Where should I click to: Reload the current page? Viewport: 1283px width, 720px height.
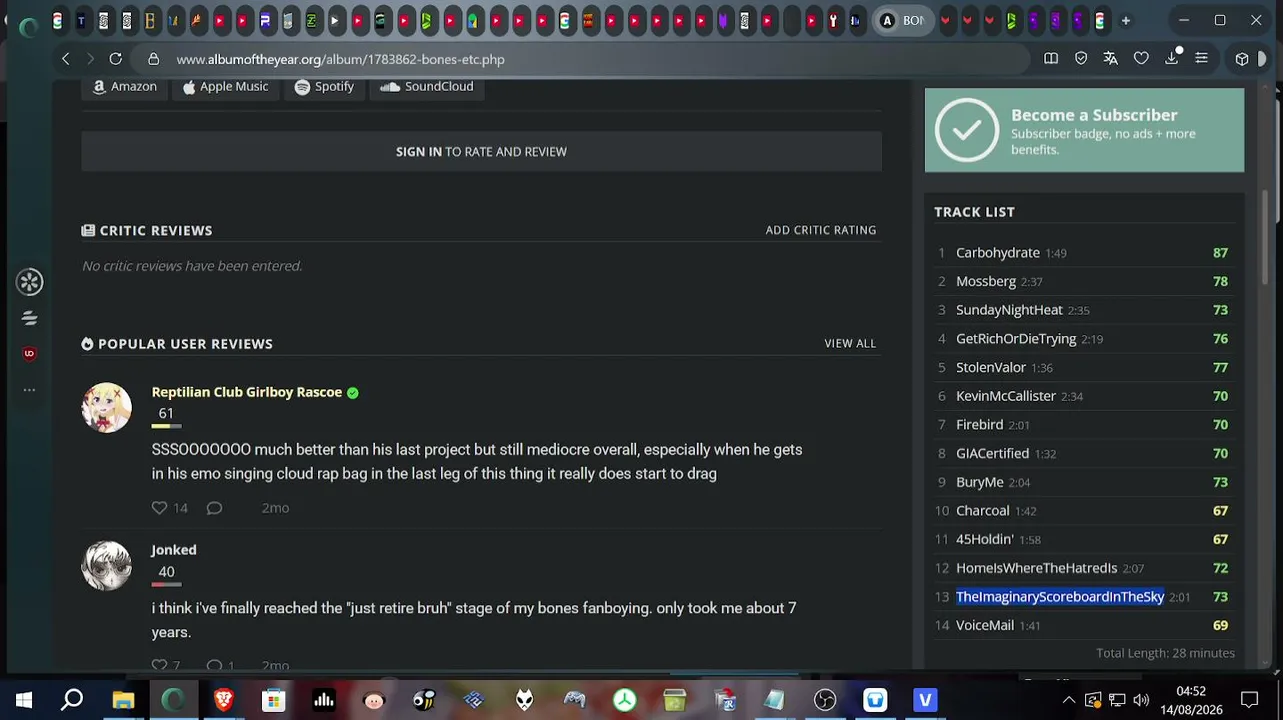click(x=116, y=59)
